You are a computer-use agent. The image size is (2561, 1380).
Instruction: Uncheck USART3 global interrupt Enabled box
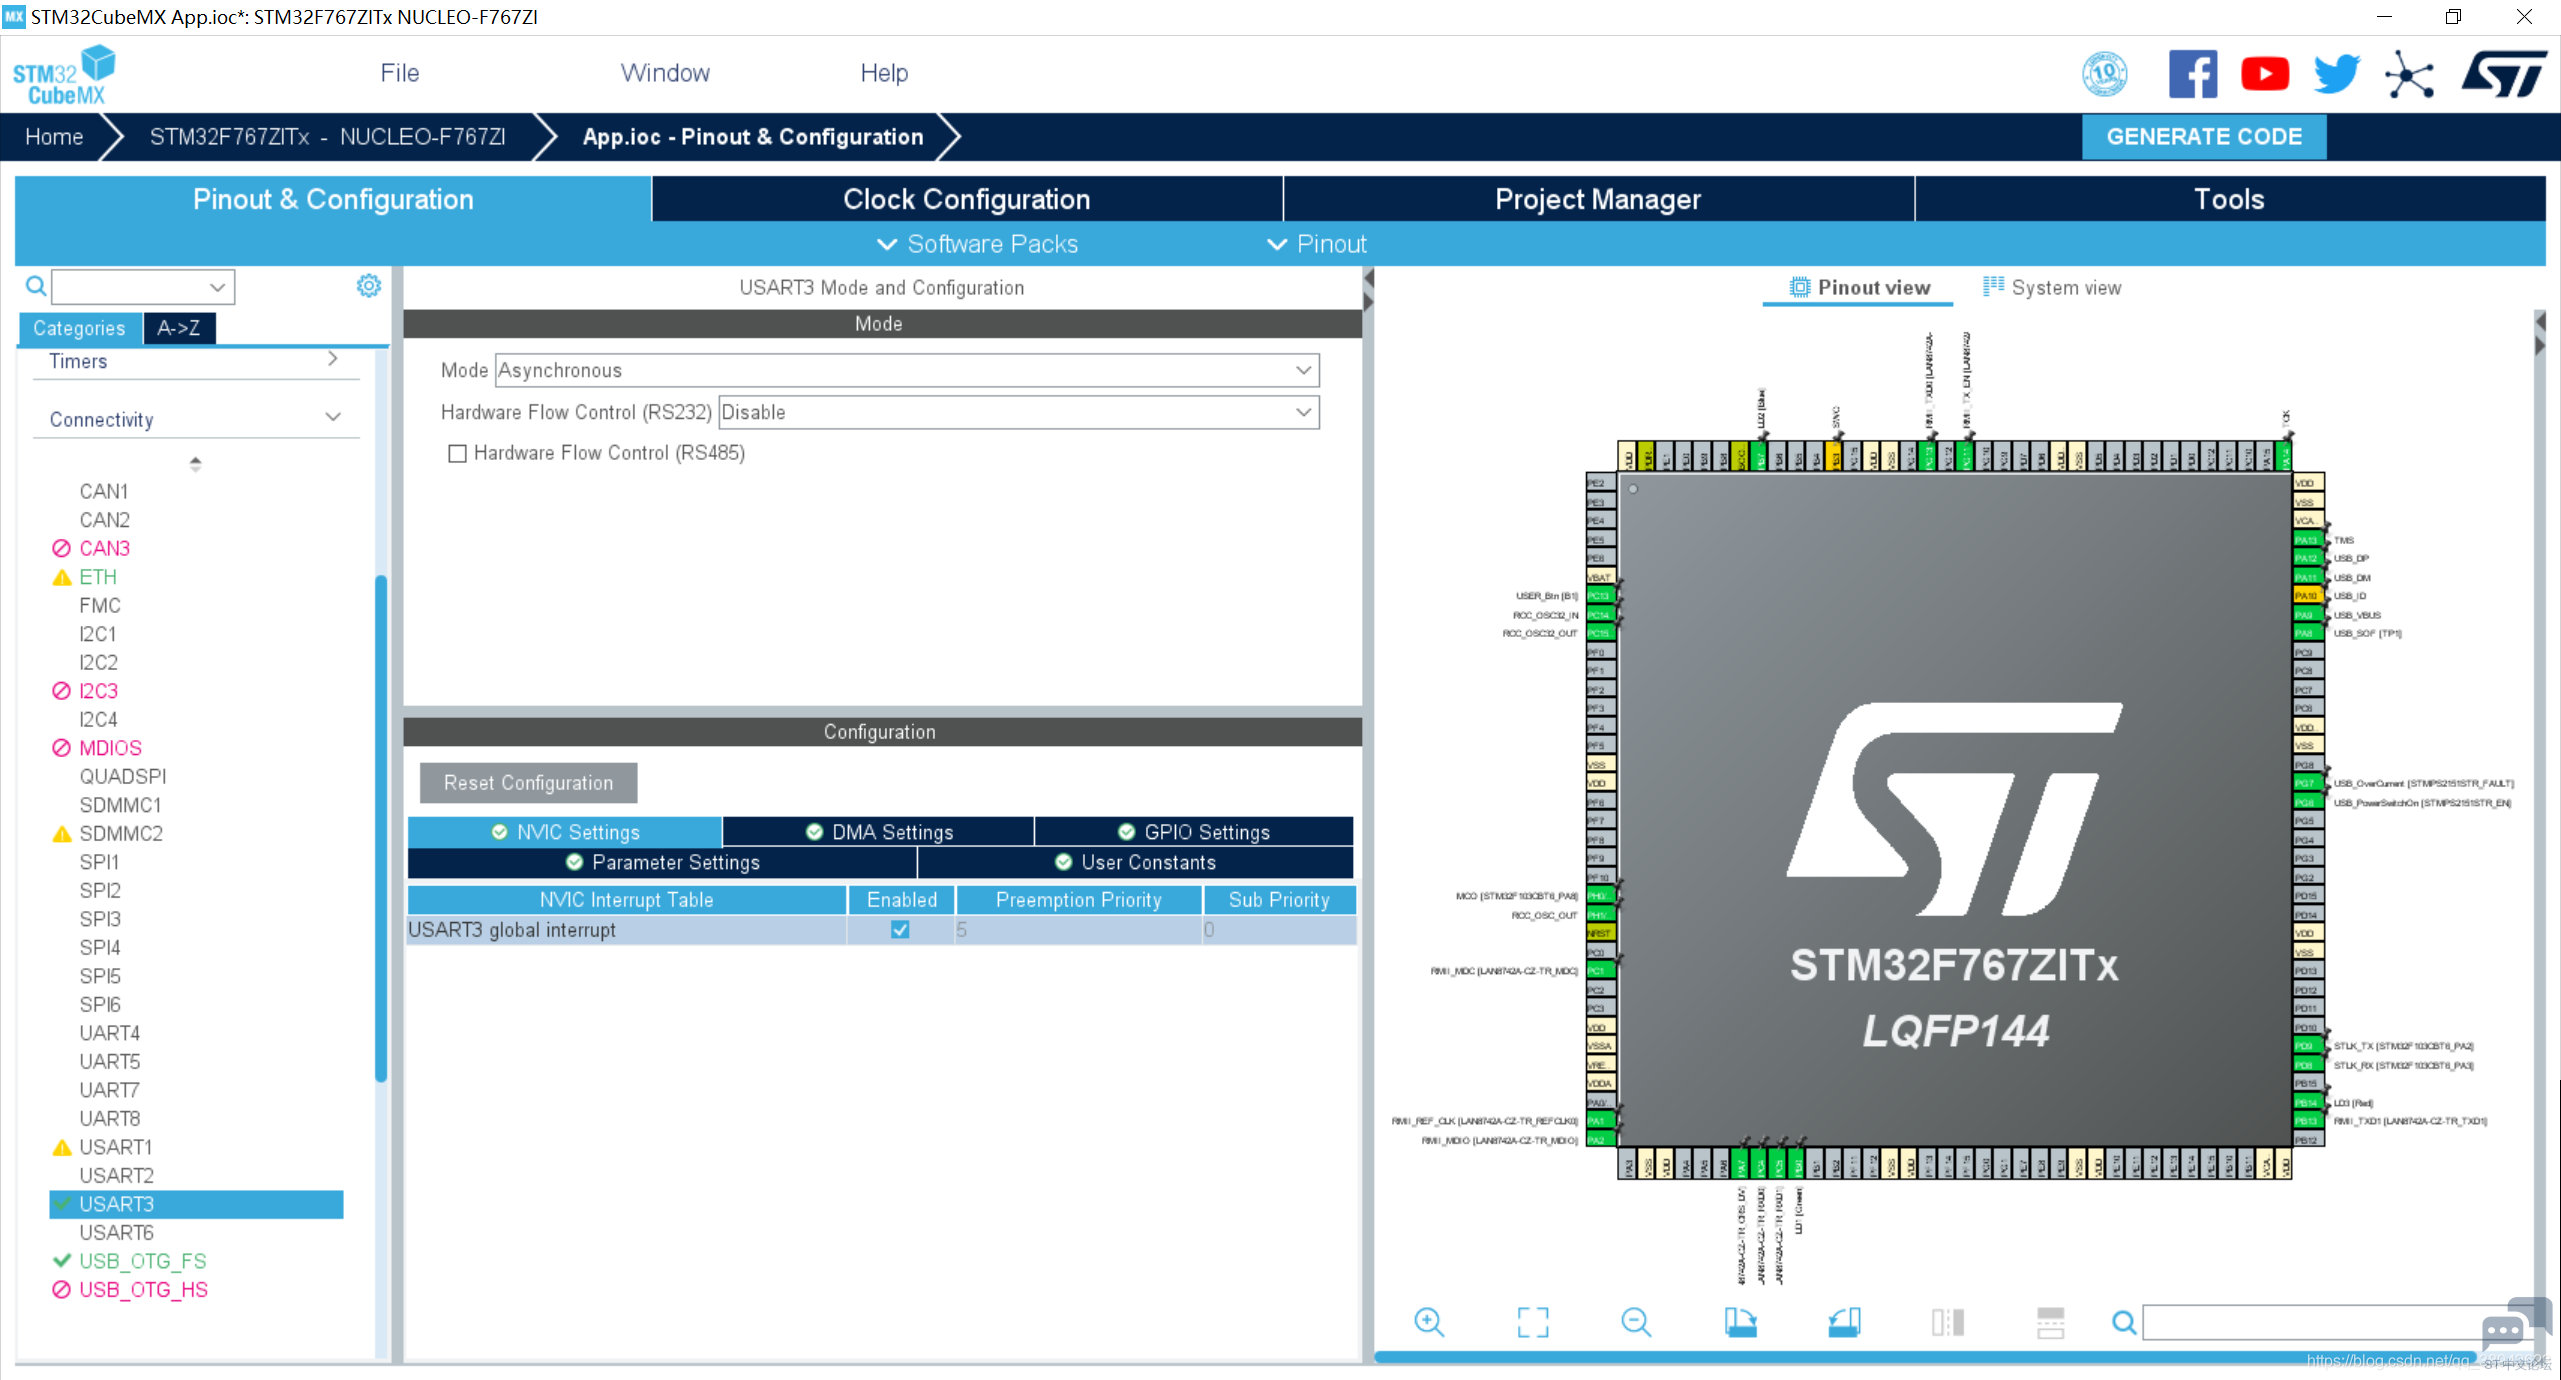900,929
